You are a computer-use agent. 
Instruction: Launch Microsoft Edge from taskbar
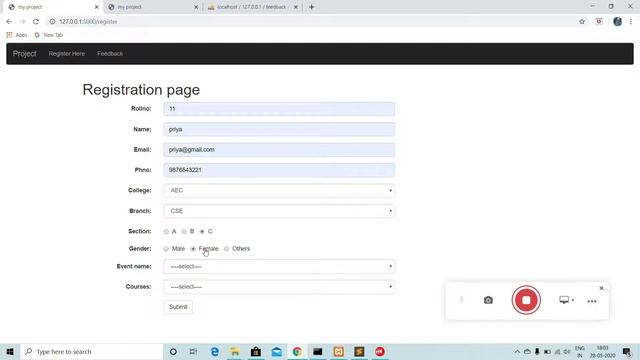click(215, 351)
